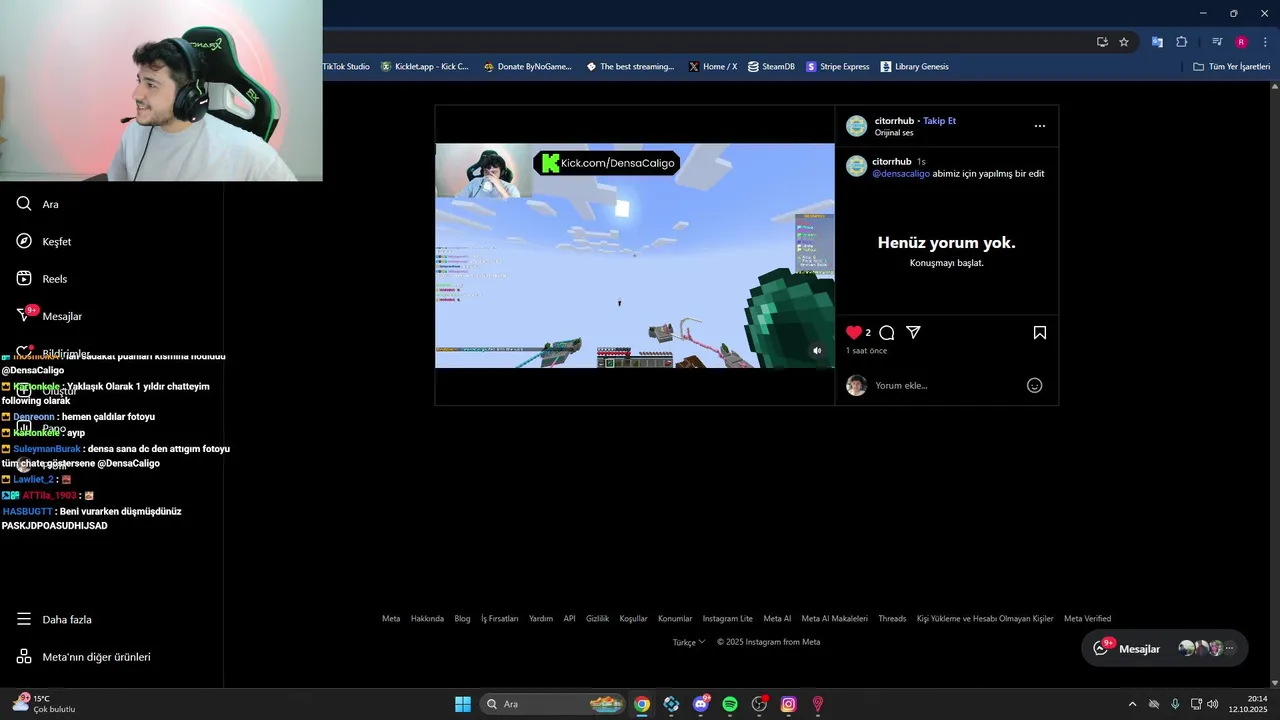Open the Blog footer link

[x=462, y=618]
